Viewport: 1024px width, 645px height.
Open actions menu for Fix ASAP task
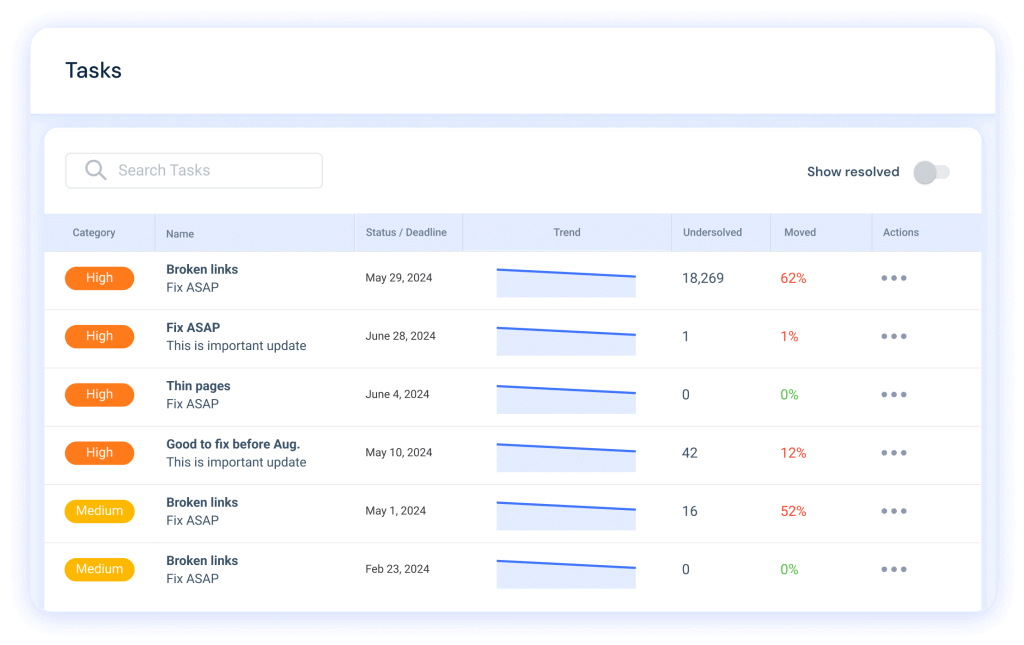pyautogui.click(x=893, y=336)
